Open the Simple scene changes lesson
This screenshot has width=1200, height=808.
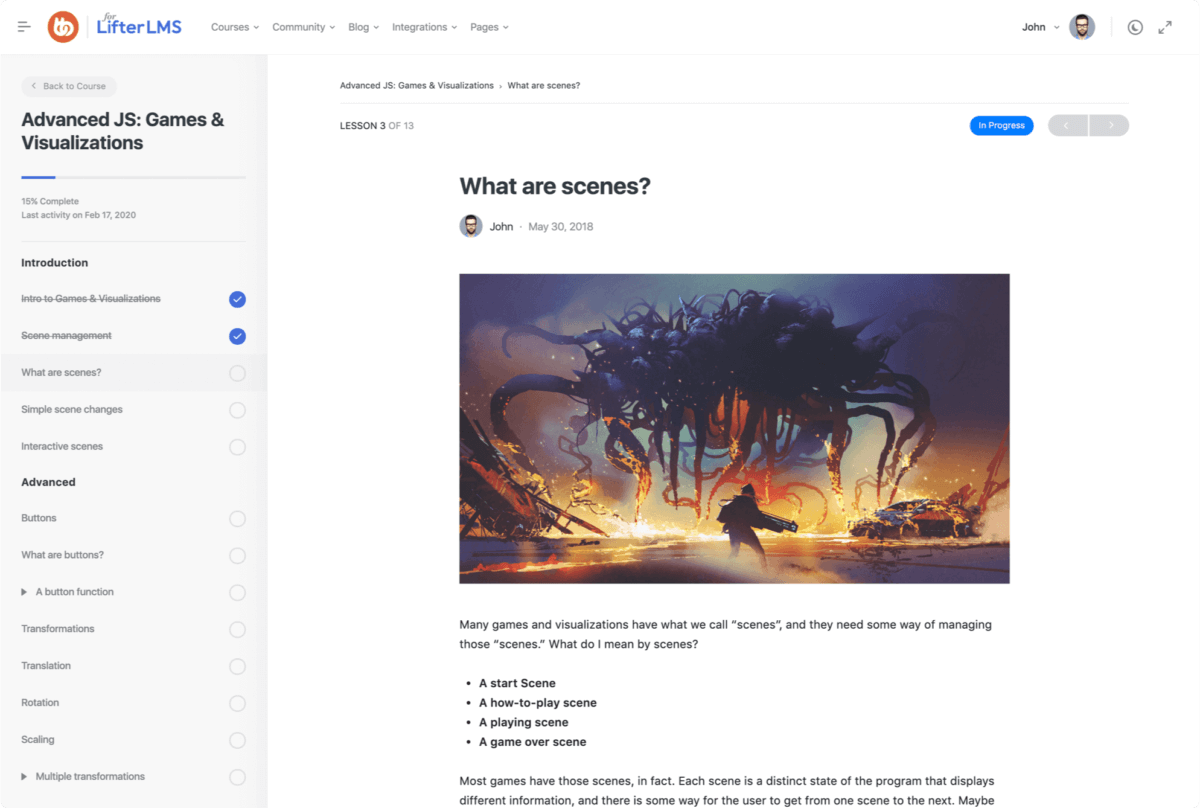(72, 410)
